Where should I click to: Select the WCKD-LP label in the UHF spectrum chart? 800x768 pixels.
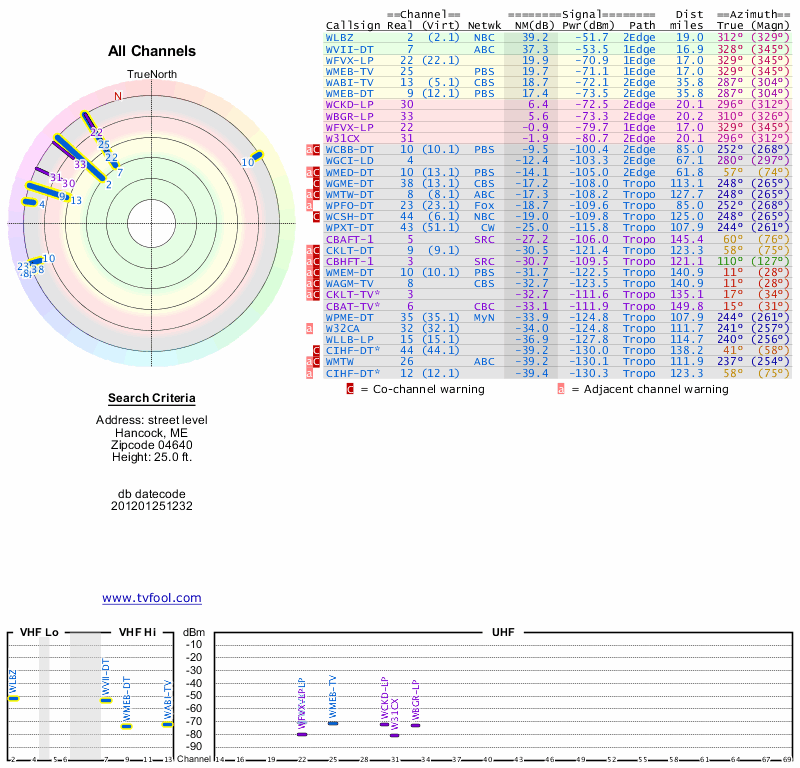[384, 696]
